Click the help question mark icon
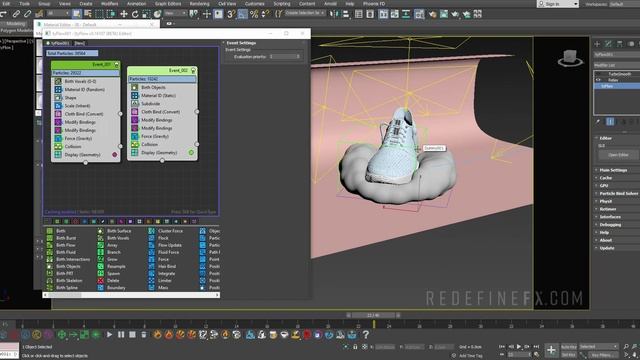The height and width of the screenshot is (360, 640). point(366,335)
